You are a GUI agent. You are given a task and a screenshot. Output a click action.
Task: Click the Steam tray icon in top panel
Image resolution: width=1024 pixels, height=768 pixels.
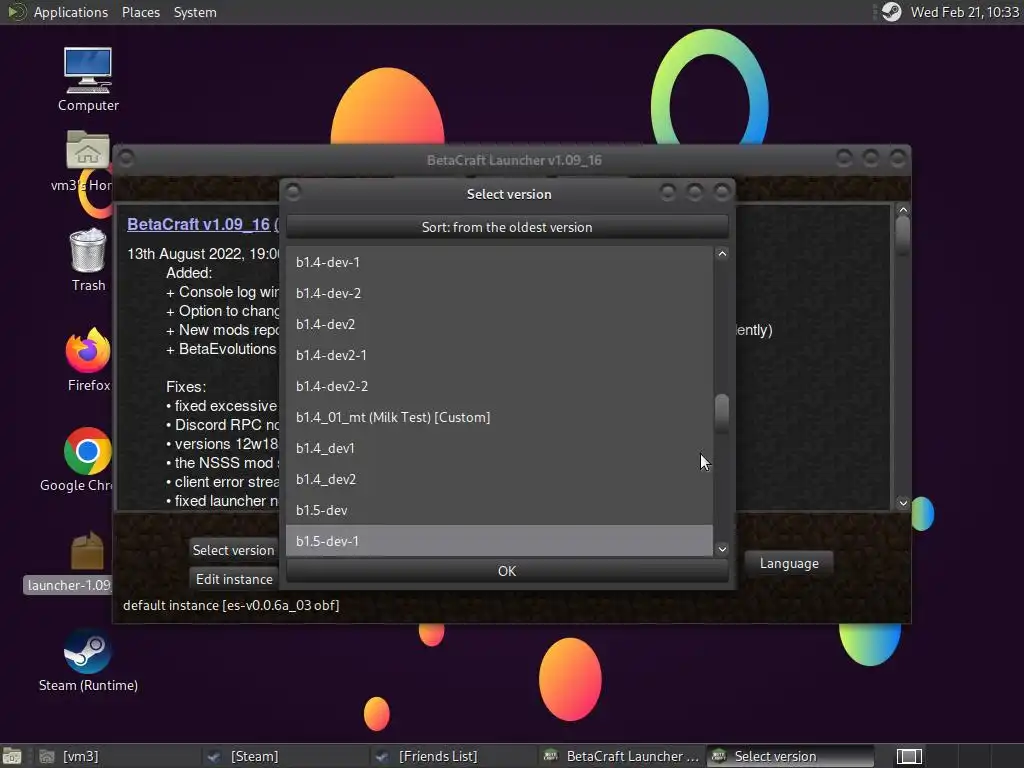point(891,12)
